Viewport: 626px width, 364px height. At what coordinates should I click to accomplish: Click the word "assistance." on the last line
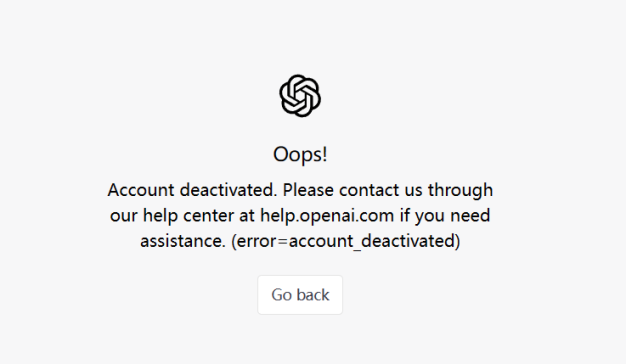tap(183, 241)
